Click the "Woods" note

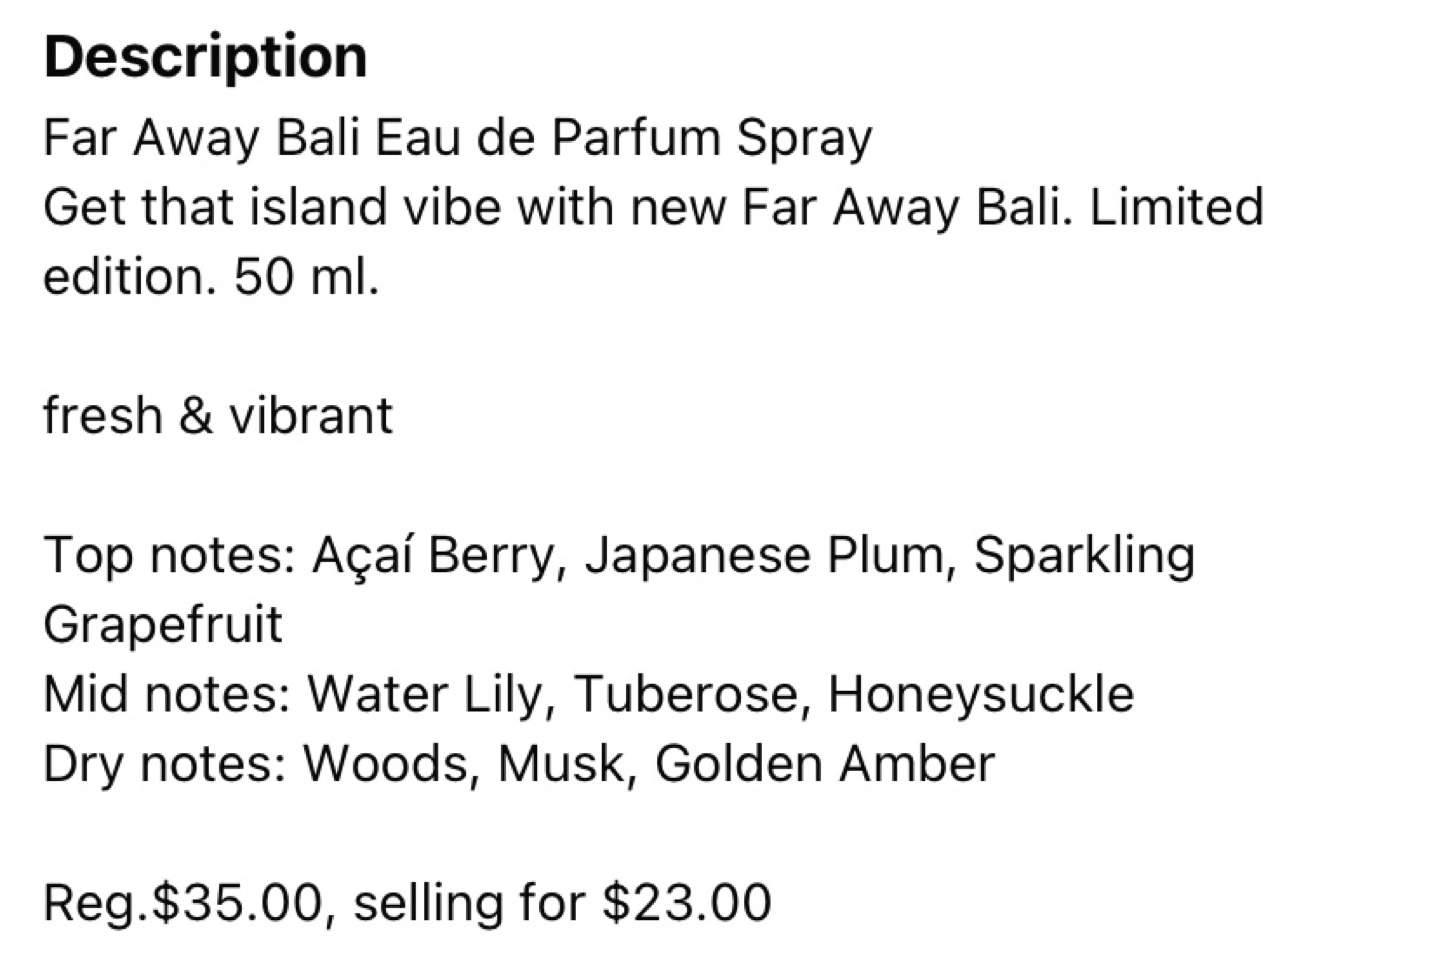(384, 765)
